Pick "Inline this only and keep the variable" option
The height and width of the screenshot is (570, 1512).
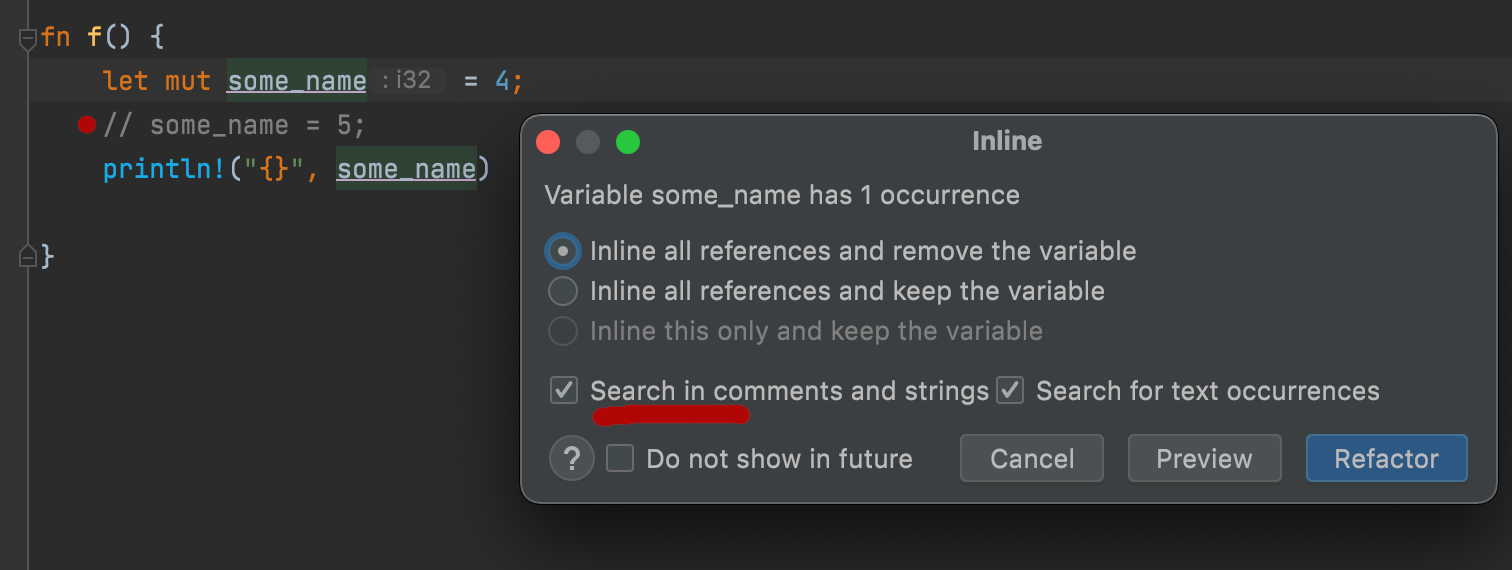[563, 331]
